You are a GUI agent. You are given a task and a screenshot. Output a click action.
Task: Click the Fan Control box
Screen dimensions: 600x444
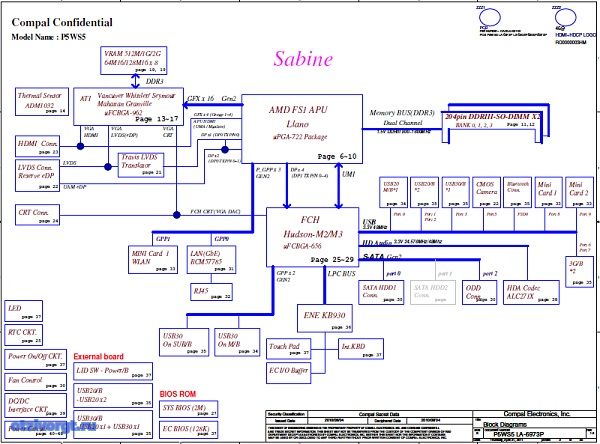36,382
